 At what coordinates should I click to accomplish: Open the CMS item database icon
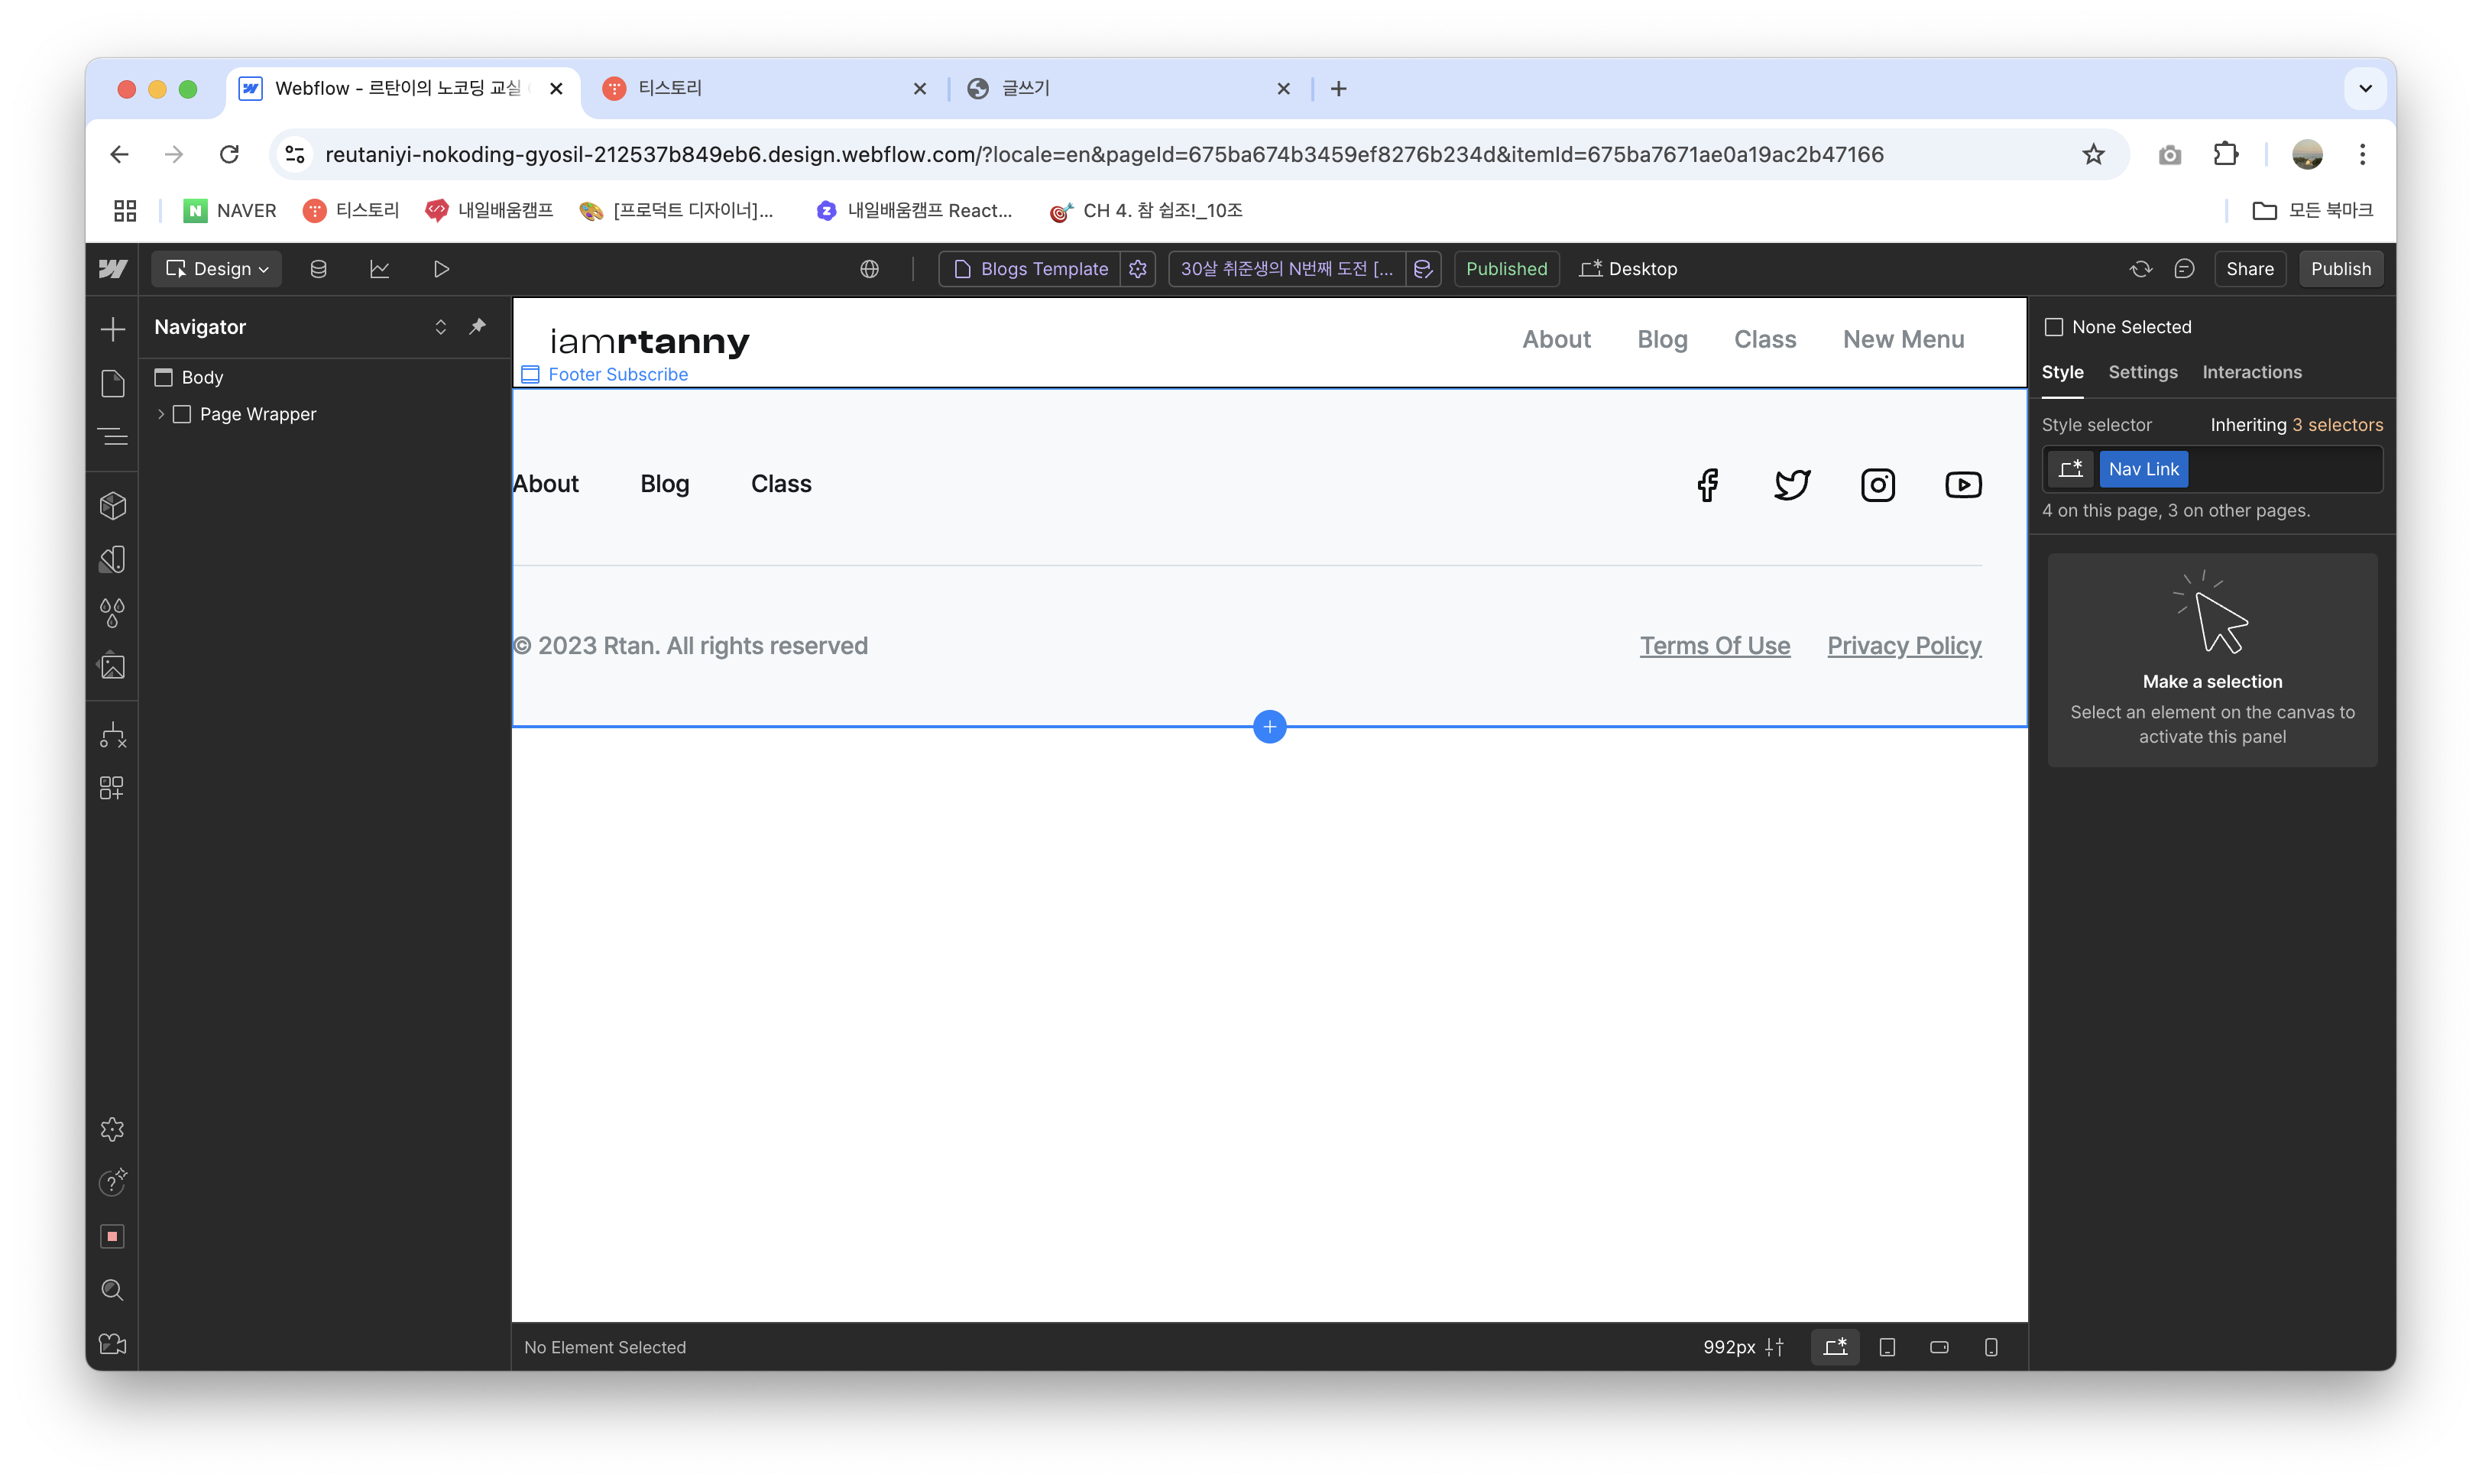[x=1423, y=269]
